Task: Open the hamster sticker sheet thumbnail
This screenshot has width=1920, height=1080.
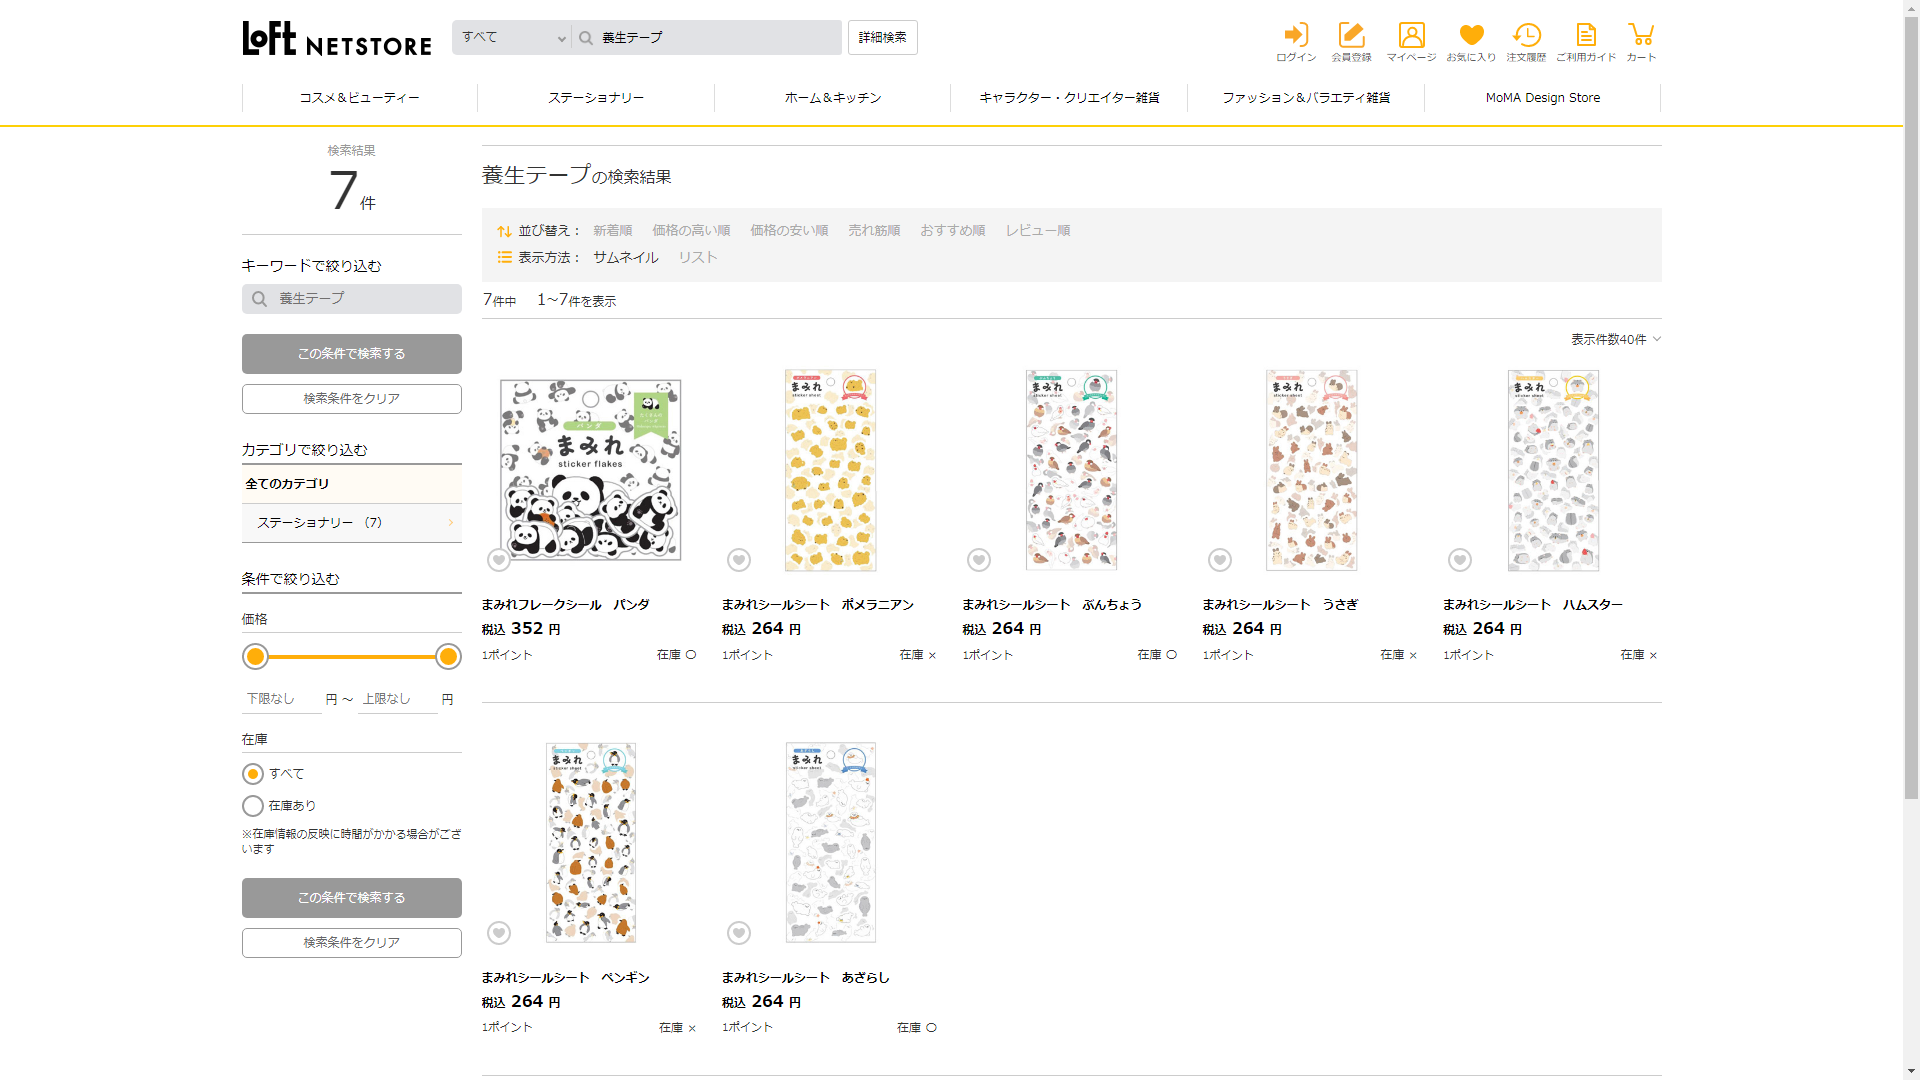Action: tap(1553, 470)
